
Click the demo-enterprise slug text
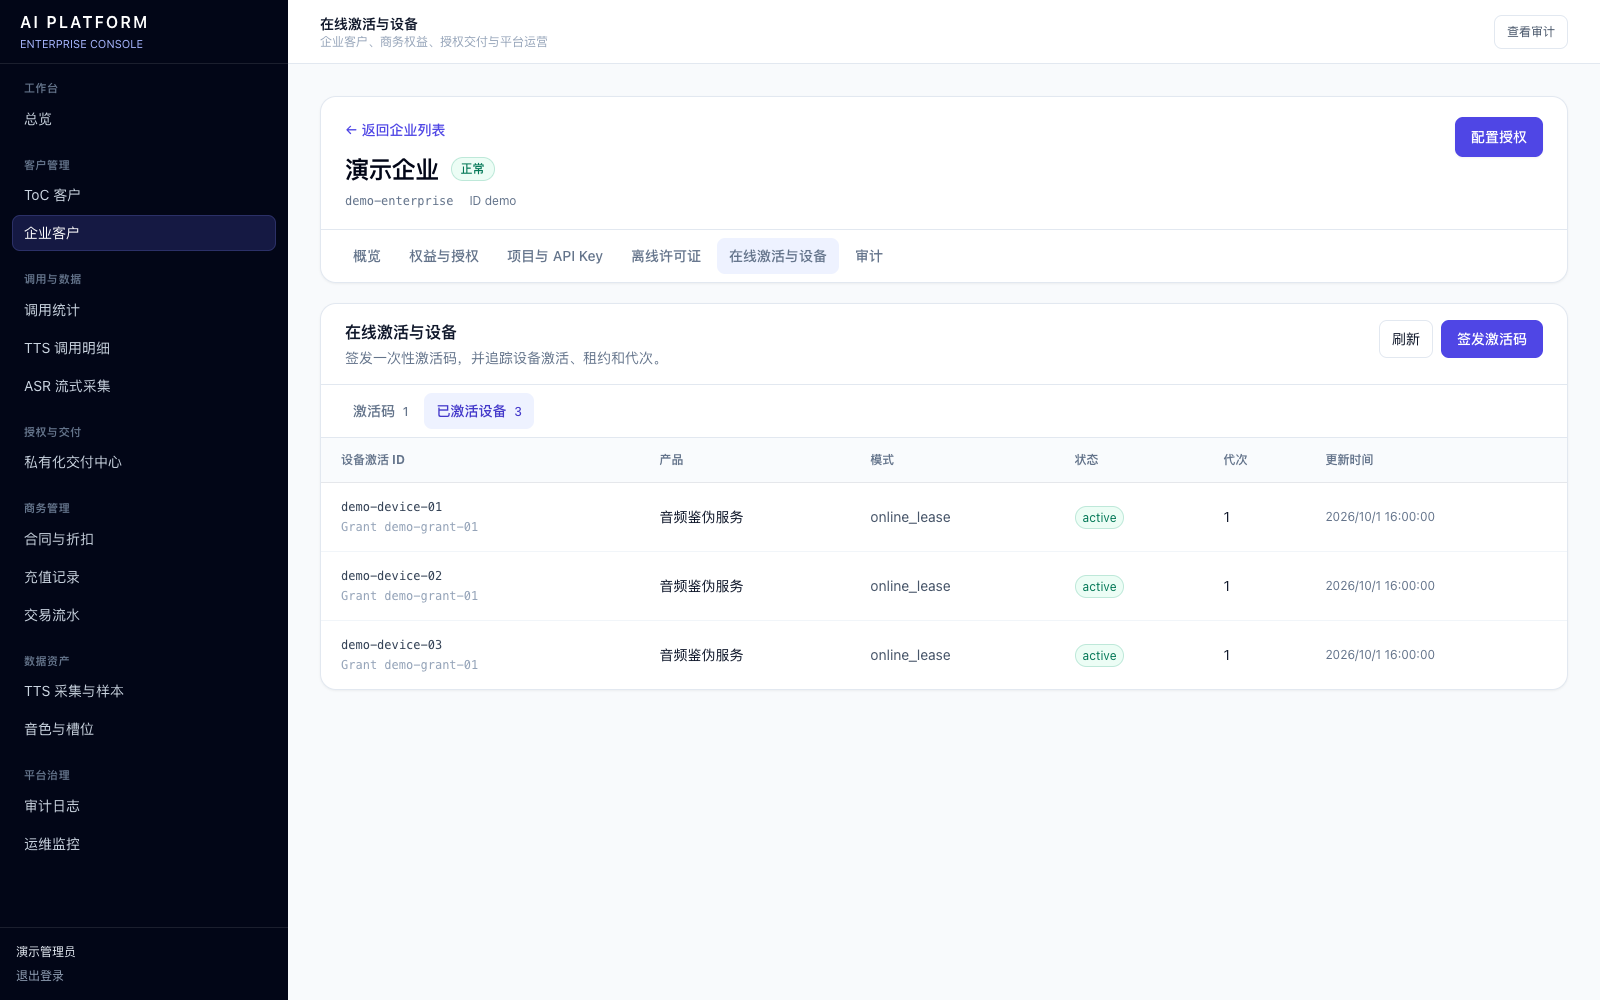click(x=399, y=201)
